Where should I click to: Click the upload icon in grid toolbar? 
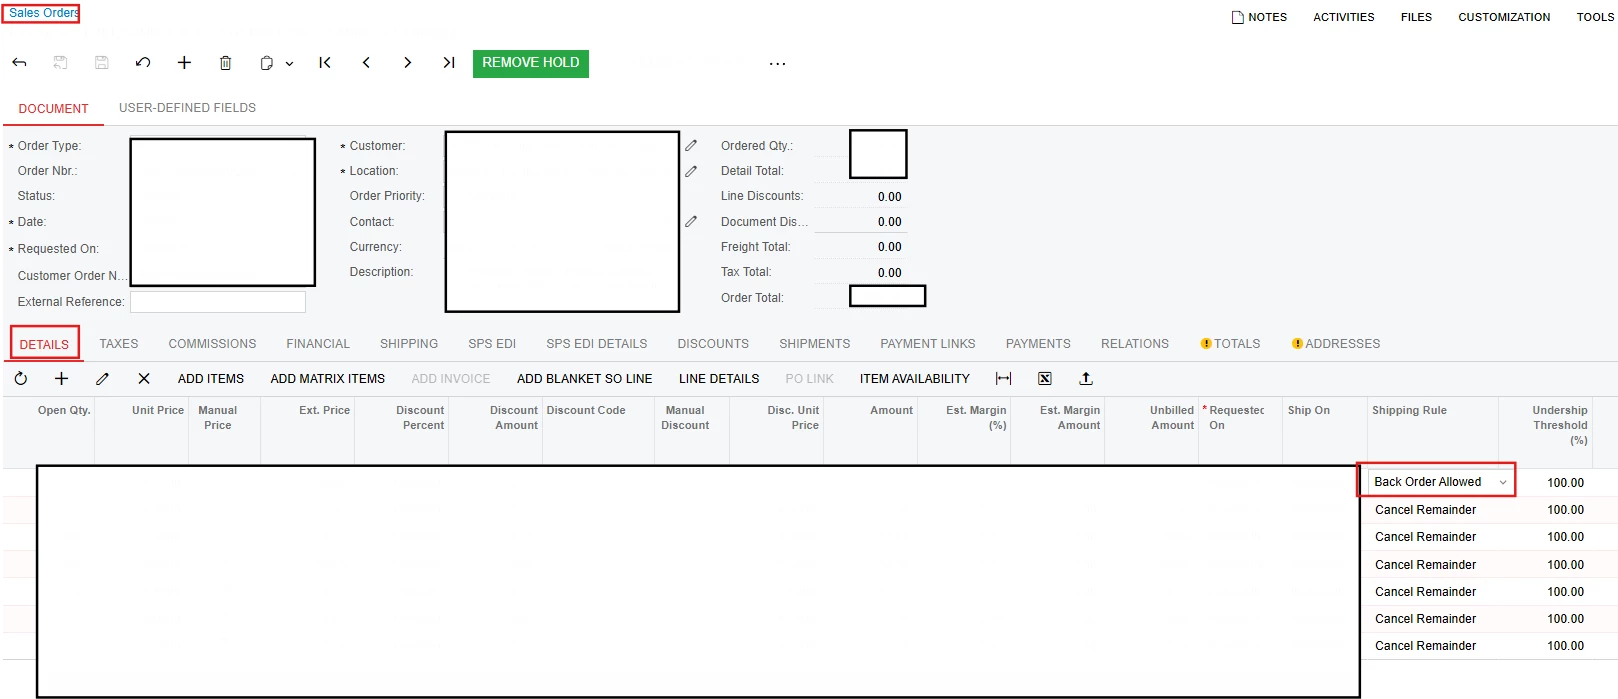[x=1086, y=379]
